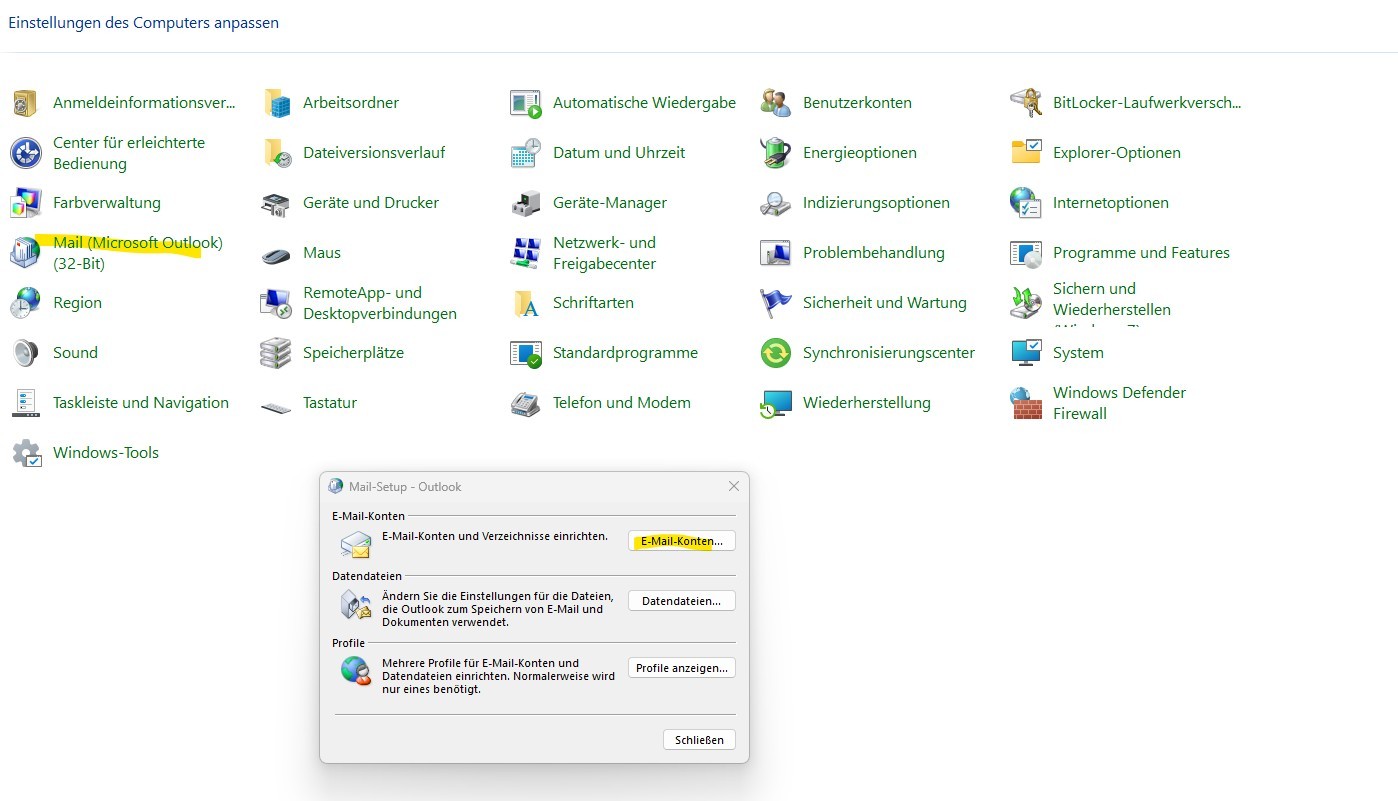1398x801 pixels.
Task: Launch the Farbverwaltung control panel item
Action: coord(108,202)
